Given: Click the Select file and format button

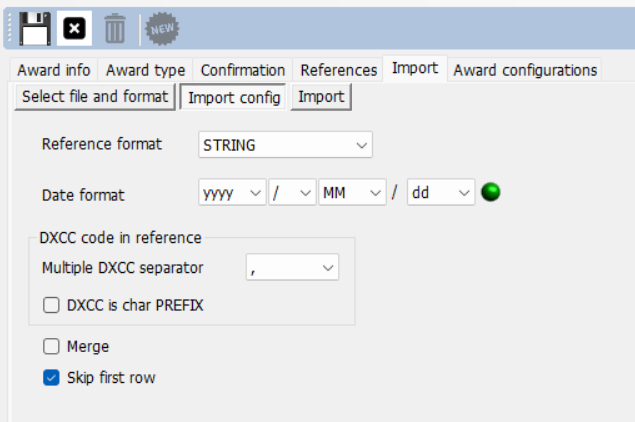Looking at the screenshot, I should click(95, 97).
